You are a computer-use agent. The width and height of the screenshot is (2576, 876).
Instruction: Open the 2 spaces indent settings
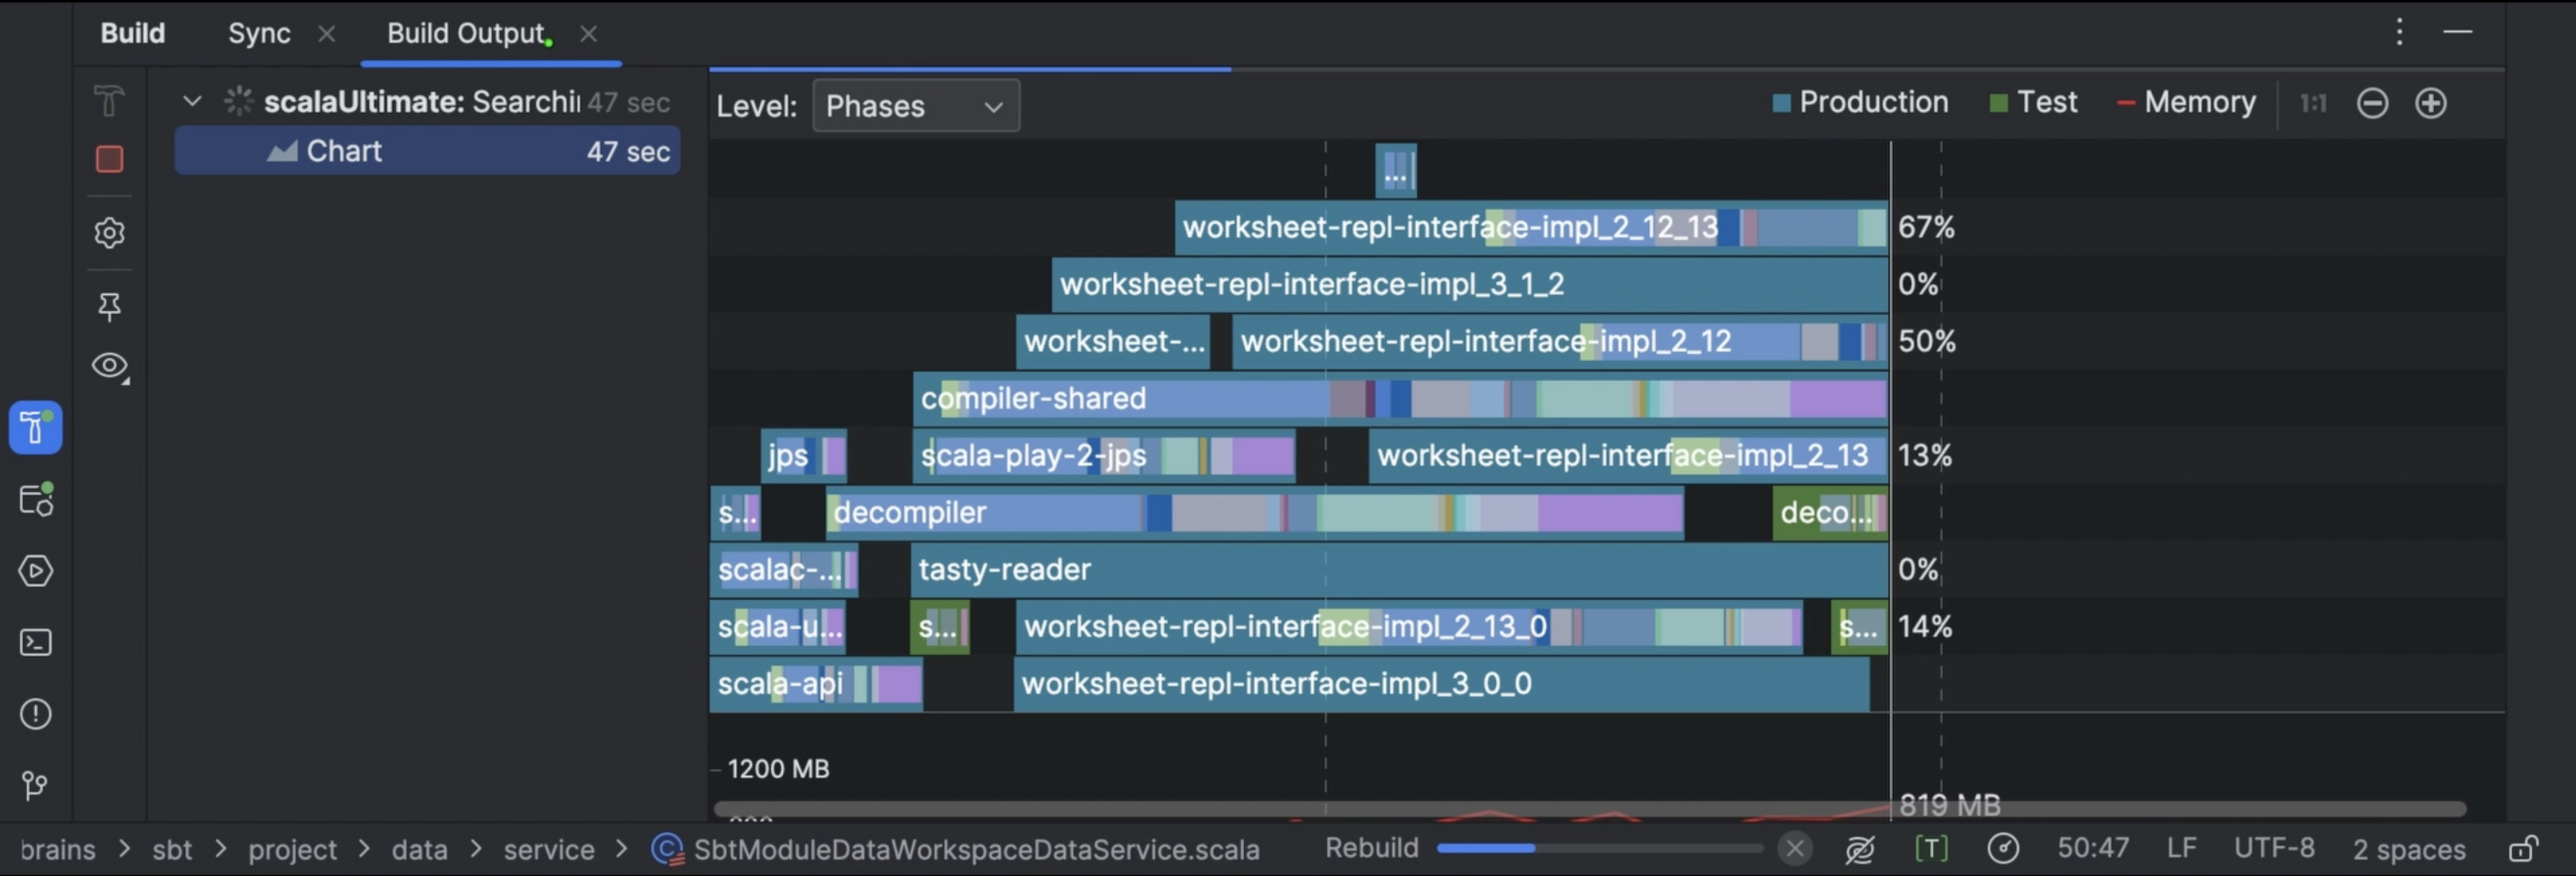point(2409,849)
